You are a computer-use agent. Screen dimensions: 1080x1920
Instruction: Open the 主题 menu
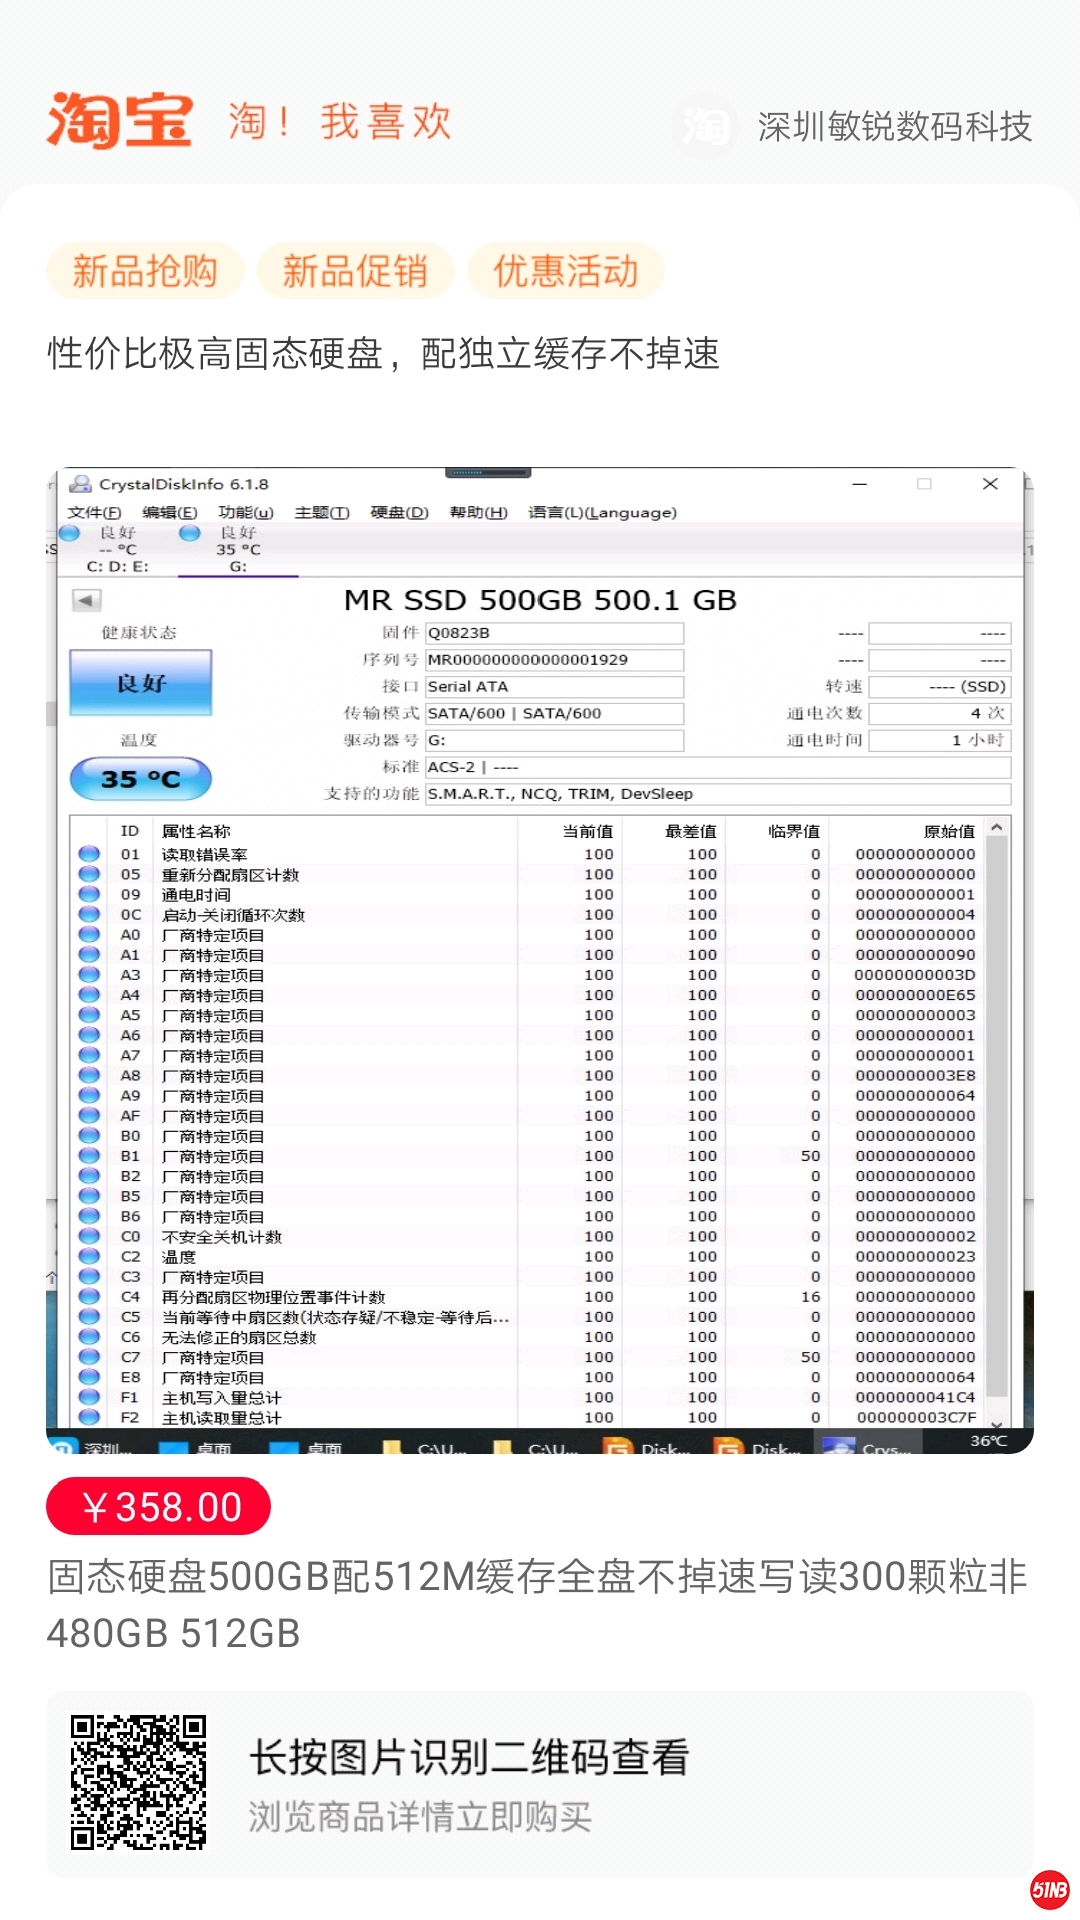(x=321, y=513)
